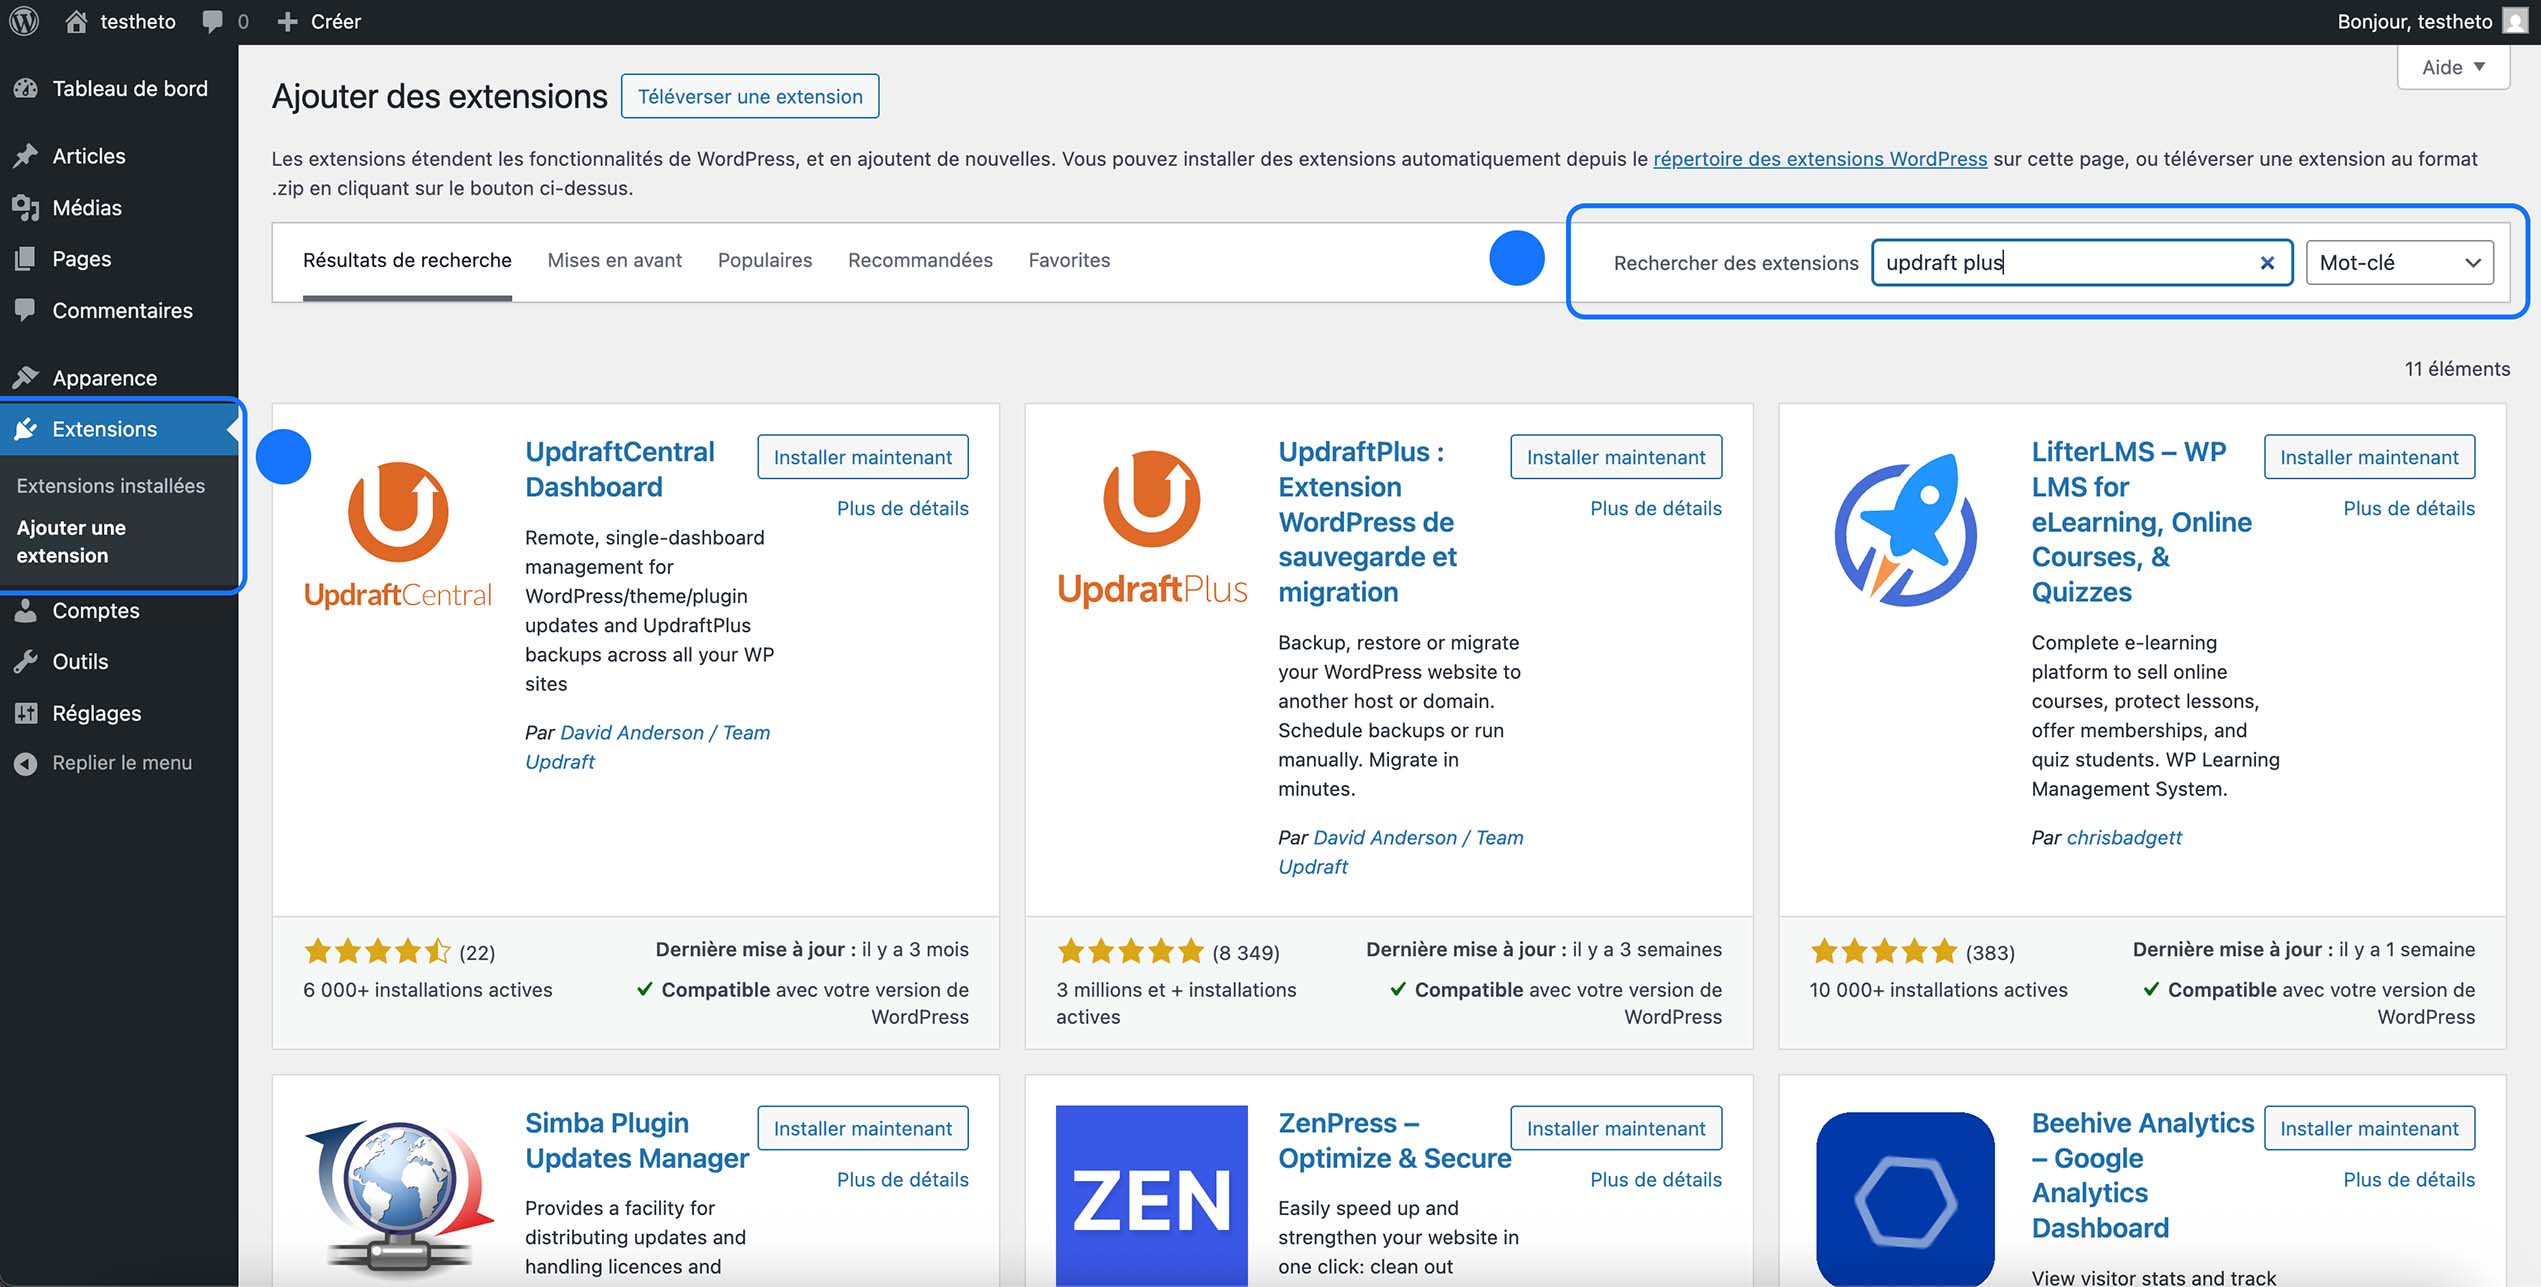Select the Articles menu icon
Viewport: 2541px width, 1287px height.
27,155
